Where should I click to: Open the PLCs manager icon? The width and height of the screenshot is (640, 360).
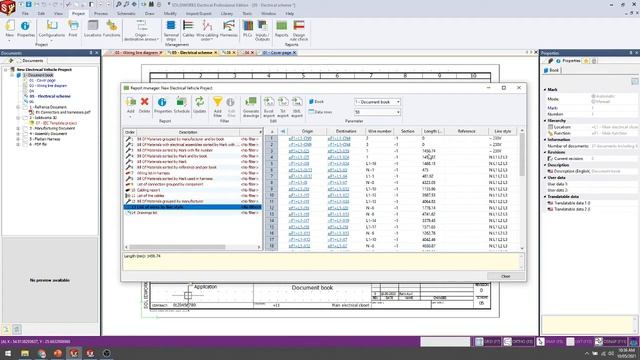248,26
